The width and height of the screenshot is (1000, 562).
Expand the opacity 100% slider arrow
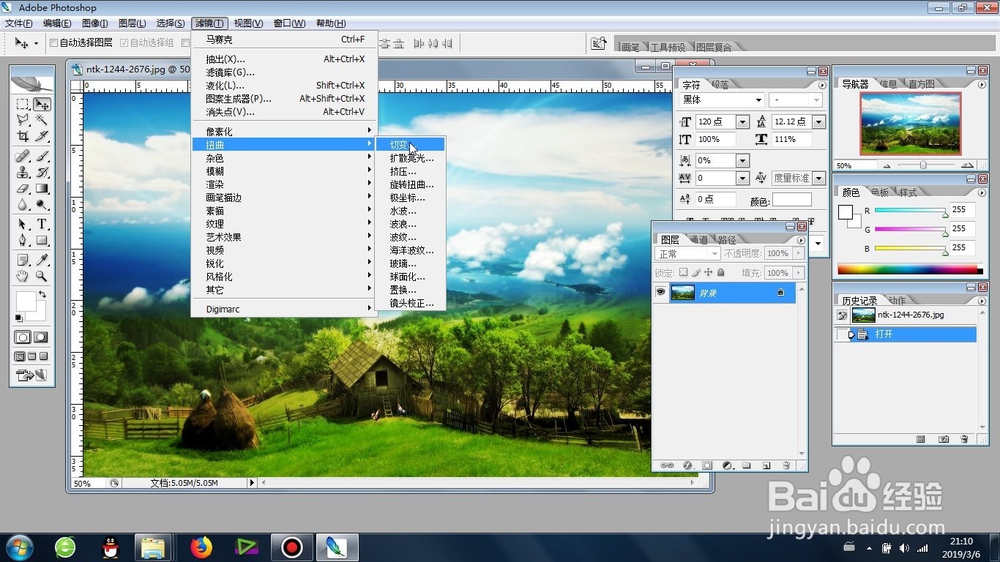pyautogui.click(x=798, y=253)
